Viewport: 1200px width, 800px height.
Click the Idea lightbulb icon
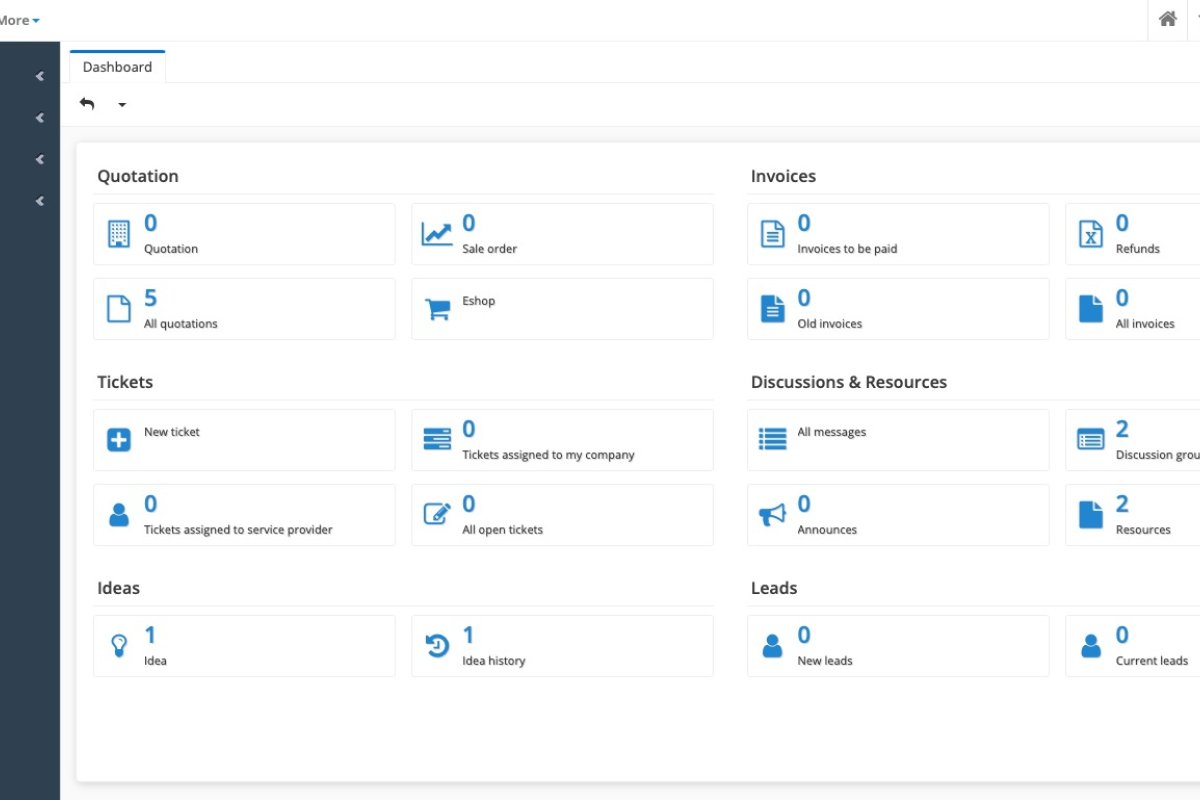tap(119, 646)
